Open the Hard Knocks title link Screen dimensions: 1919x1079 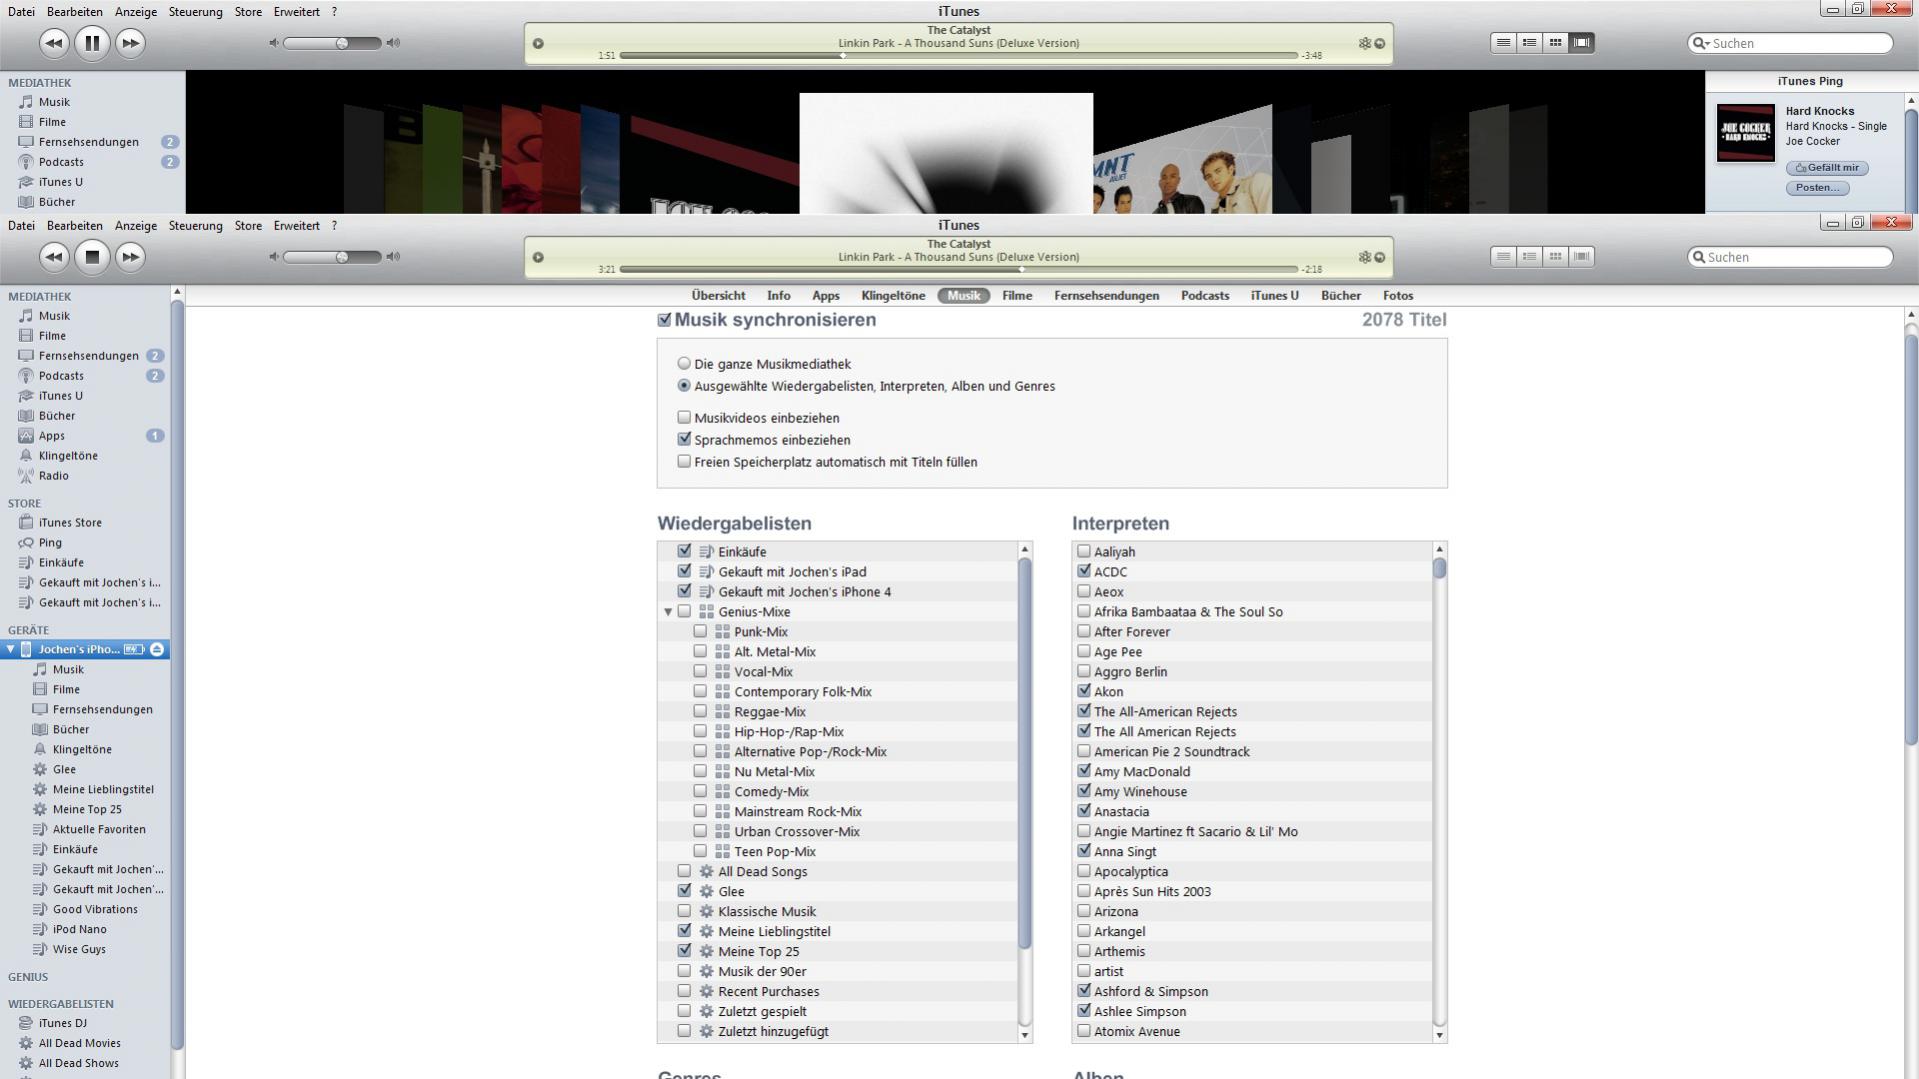[1819, 111]
